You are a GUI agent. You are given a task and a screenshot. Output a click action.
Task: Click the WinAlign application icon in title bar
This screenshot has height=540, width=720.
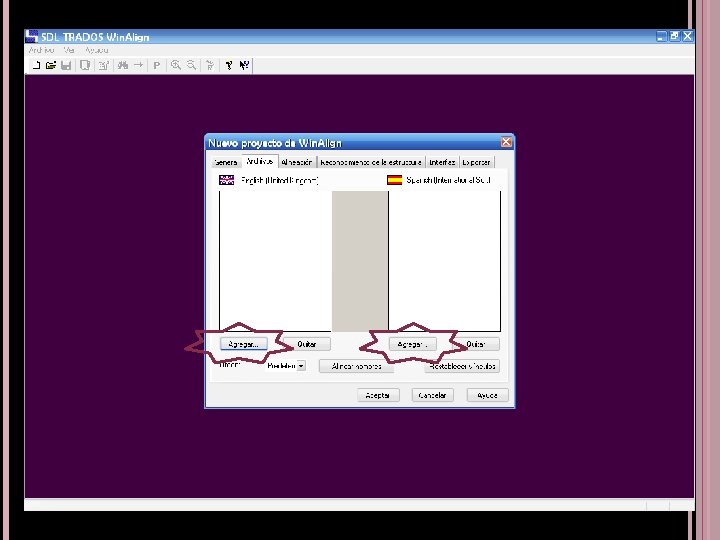[31, 37]
